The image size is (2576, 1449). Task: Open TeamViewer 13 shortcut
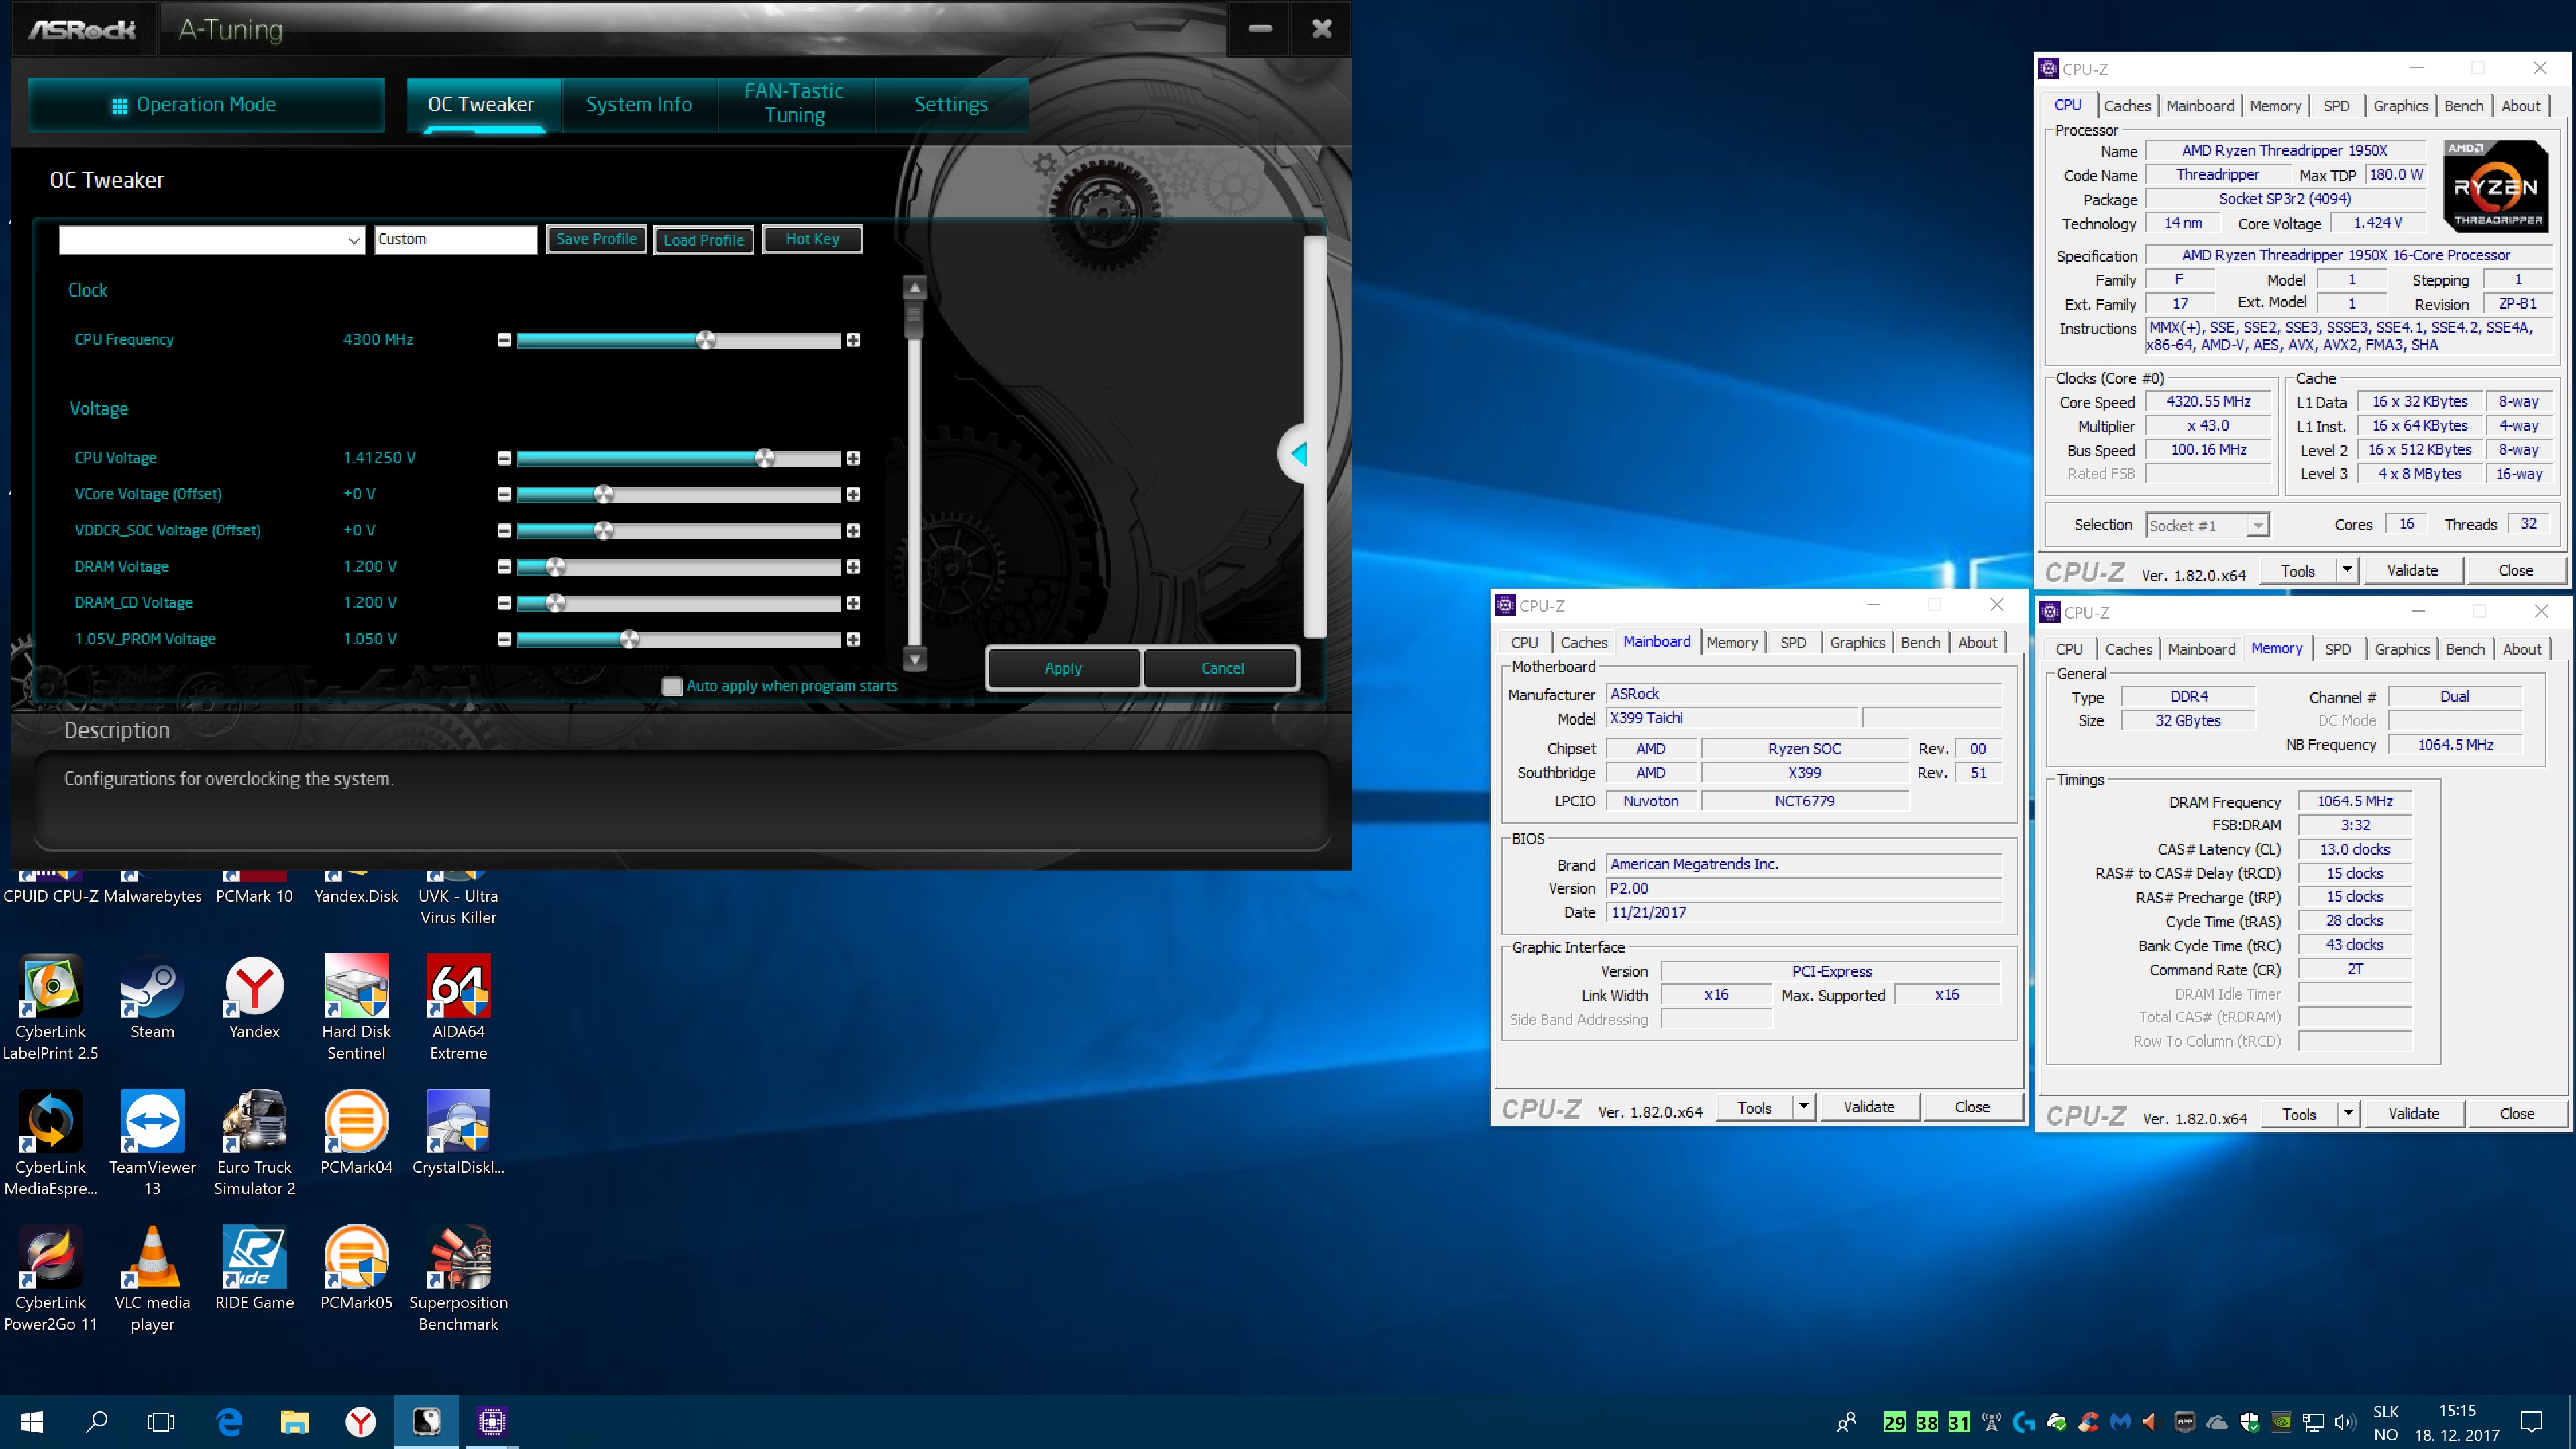pos(152,1142)
